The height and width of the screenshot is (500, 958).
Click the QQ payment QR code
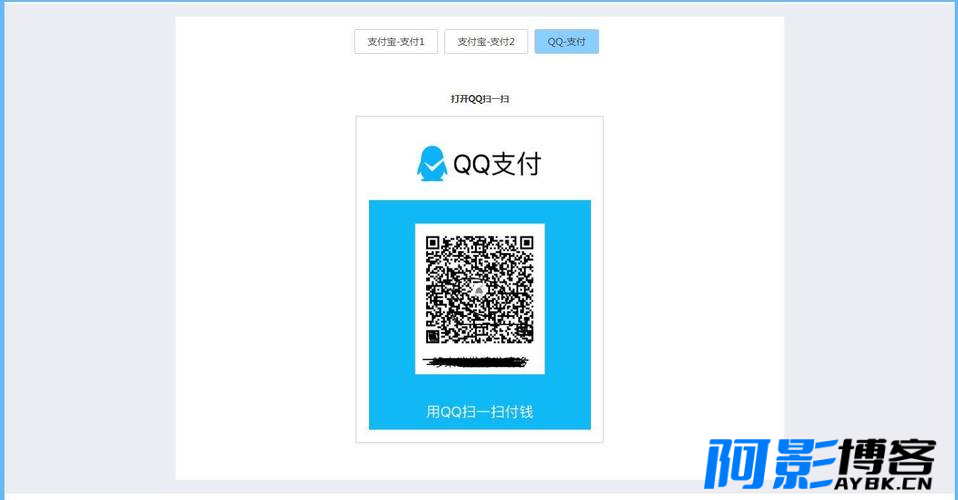tap(480, 289)
